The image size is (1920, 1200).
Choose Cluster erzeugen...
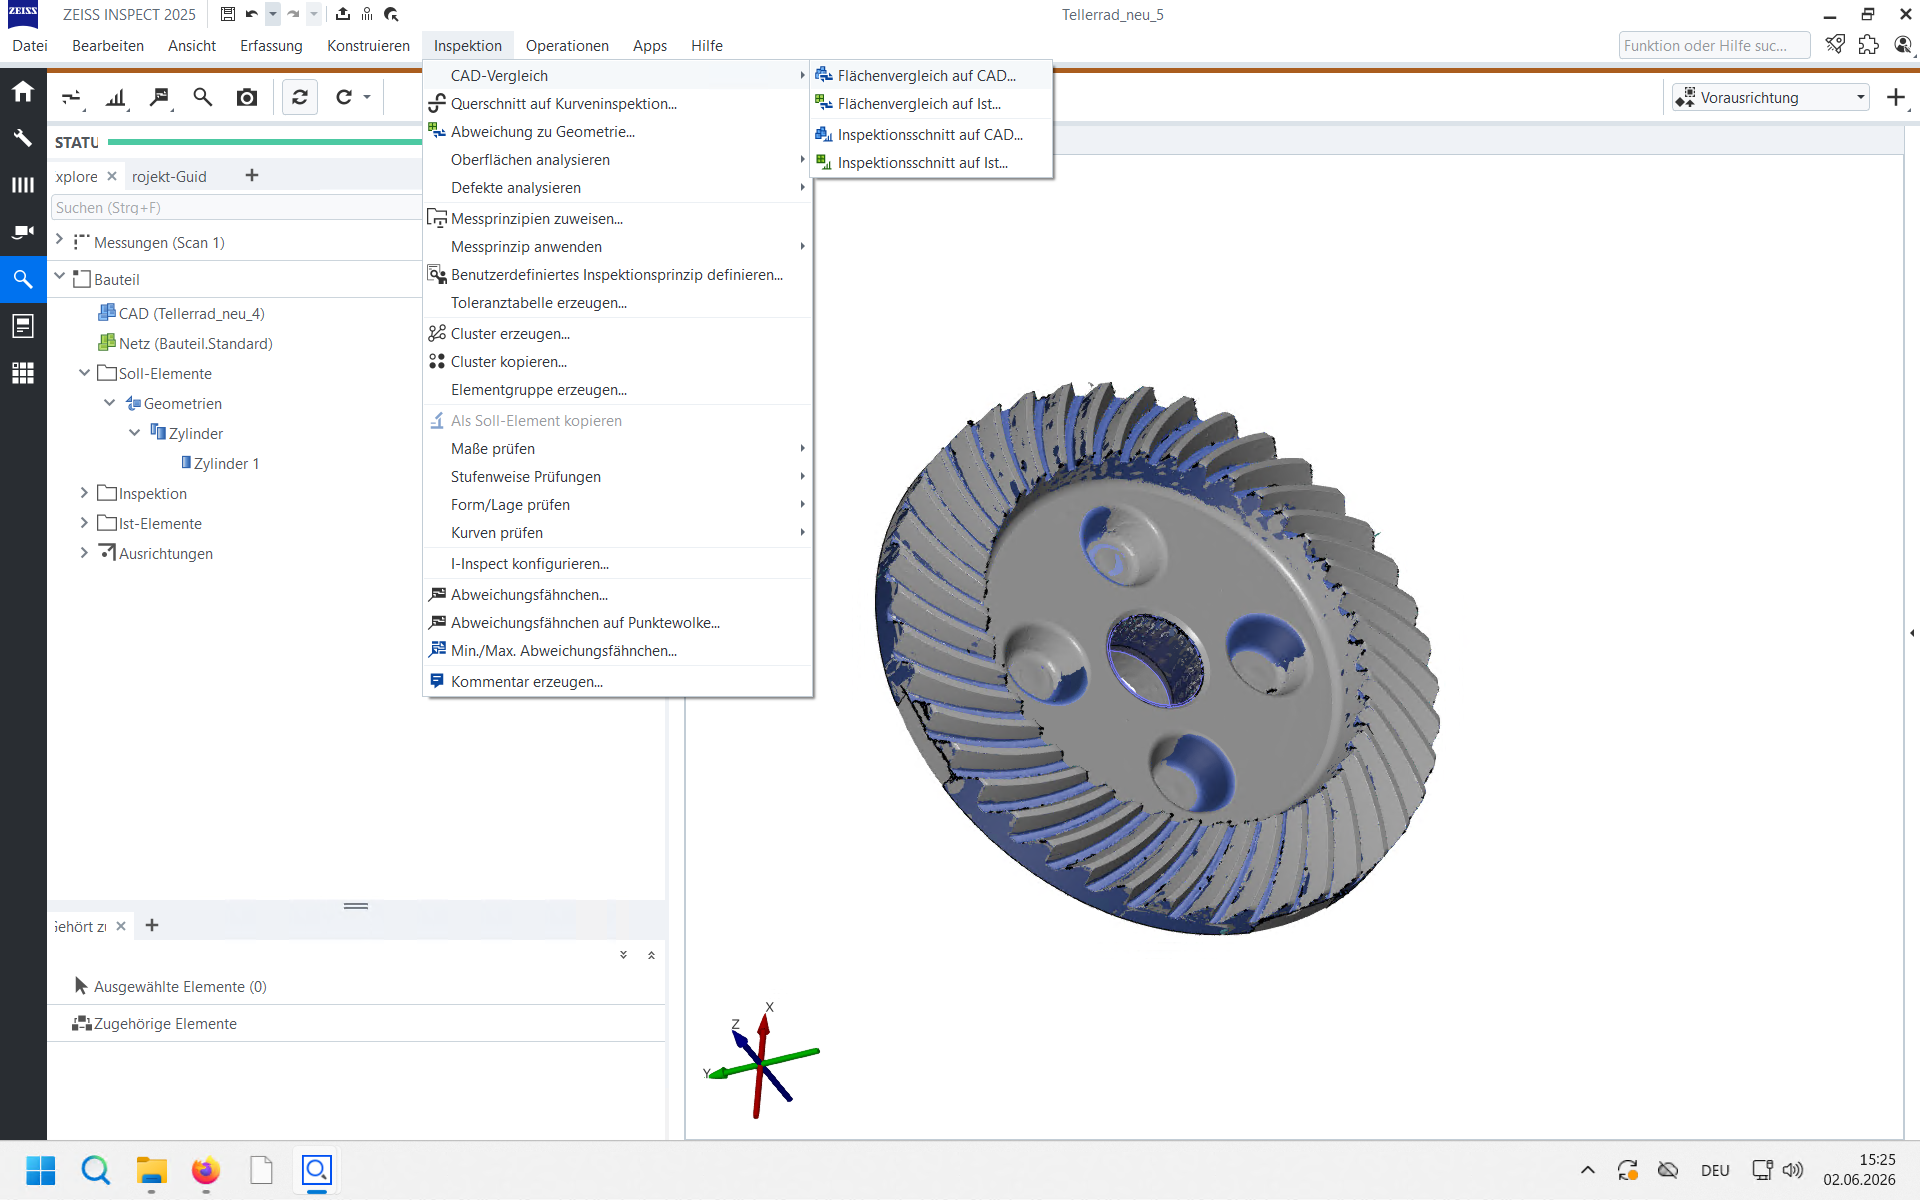pos(617,334)
